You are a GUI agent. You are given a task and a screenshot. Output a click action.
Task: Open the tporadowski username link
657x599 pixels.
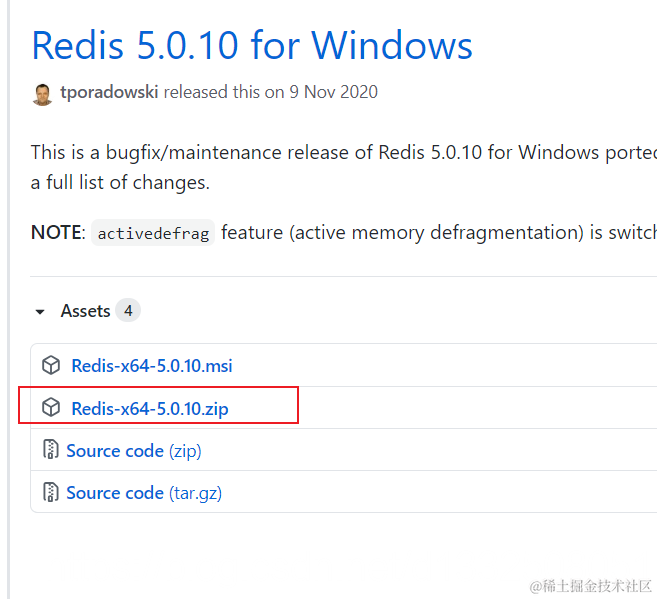tap(109, 93)
